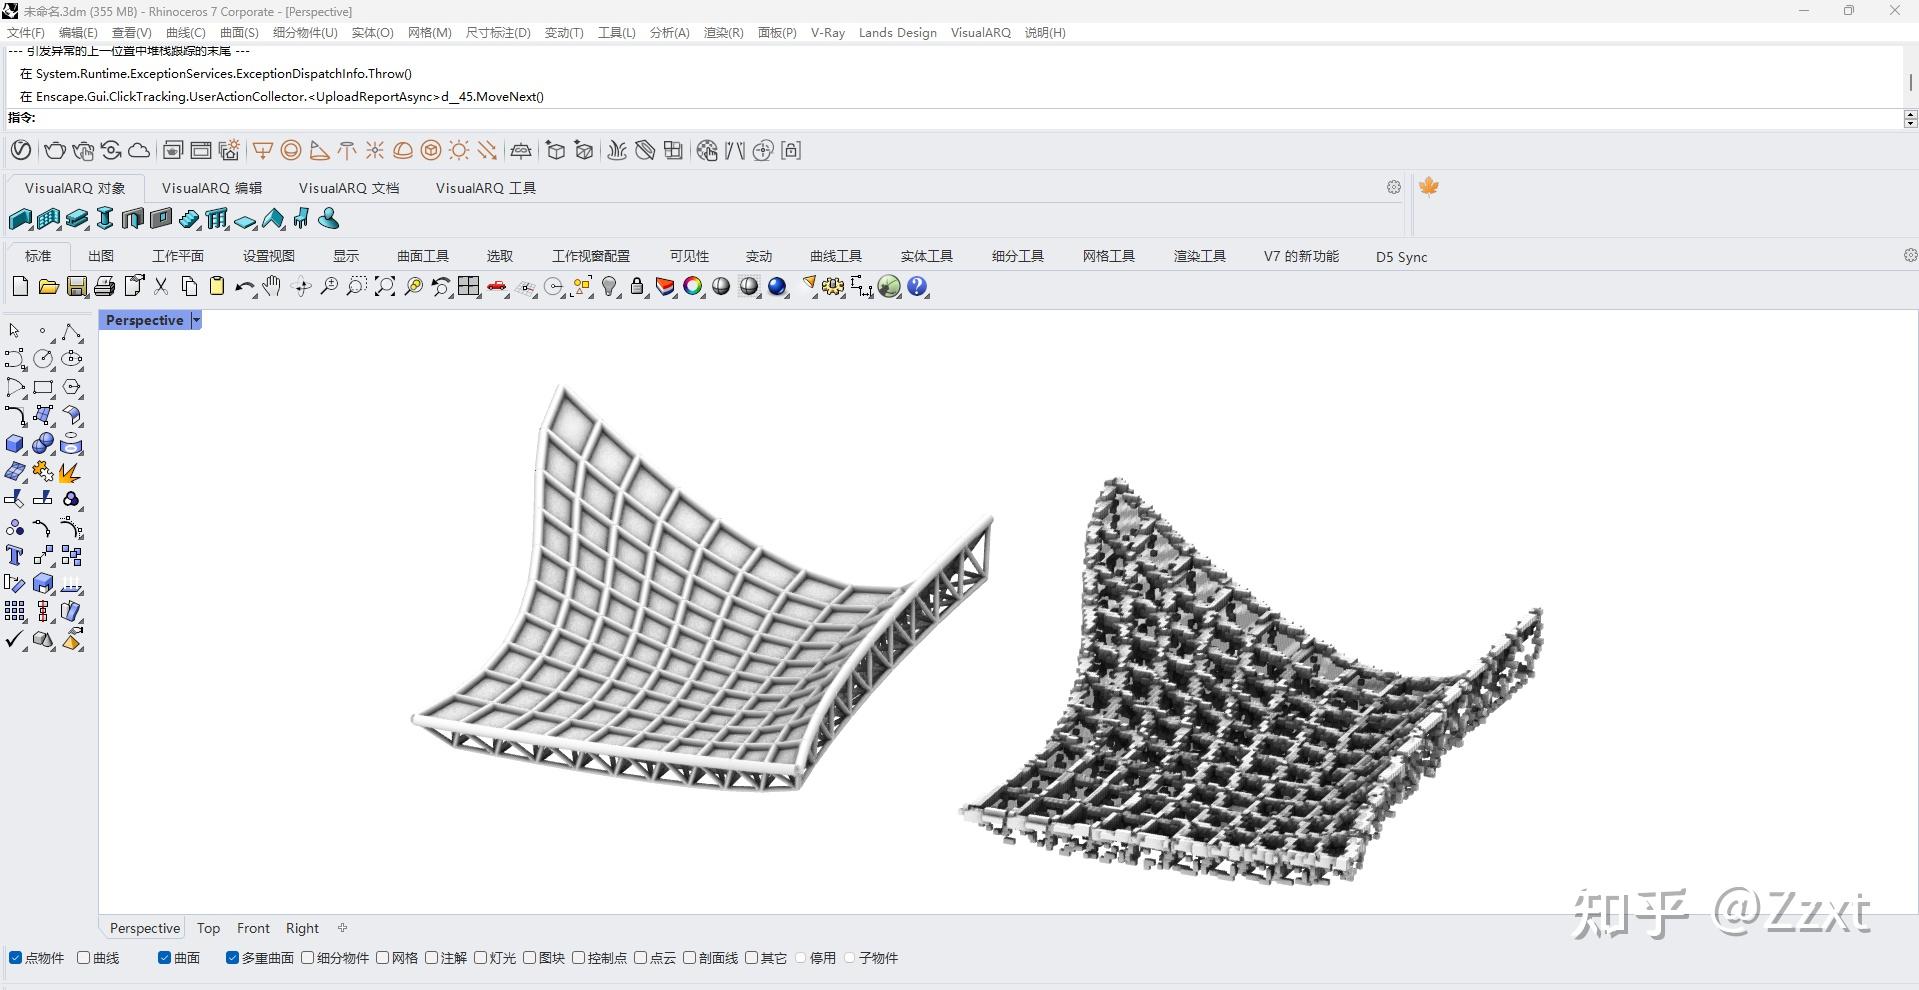This screenshot has height=990, width=1919.
Task: Click the V-Ray cloud render icon
Action: (x=139, y=151)
